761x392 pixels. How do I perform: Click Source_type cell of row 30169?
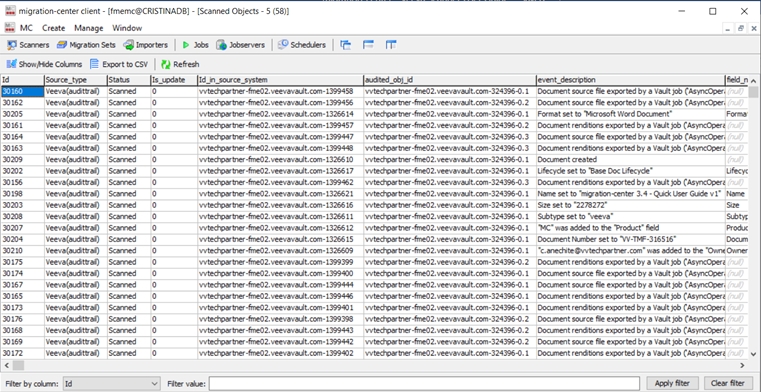pyautogui.click(x=75, y=342)
